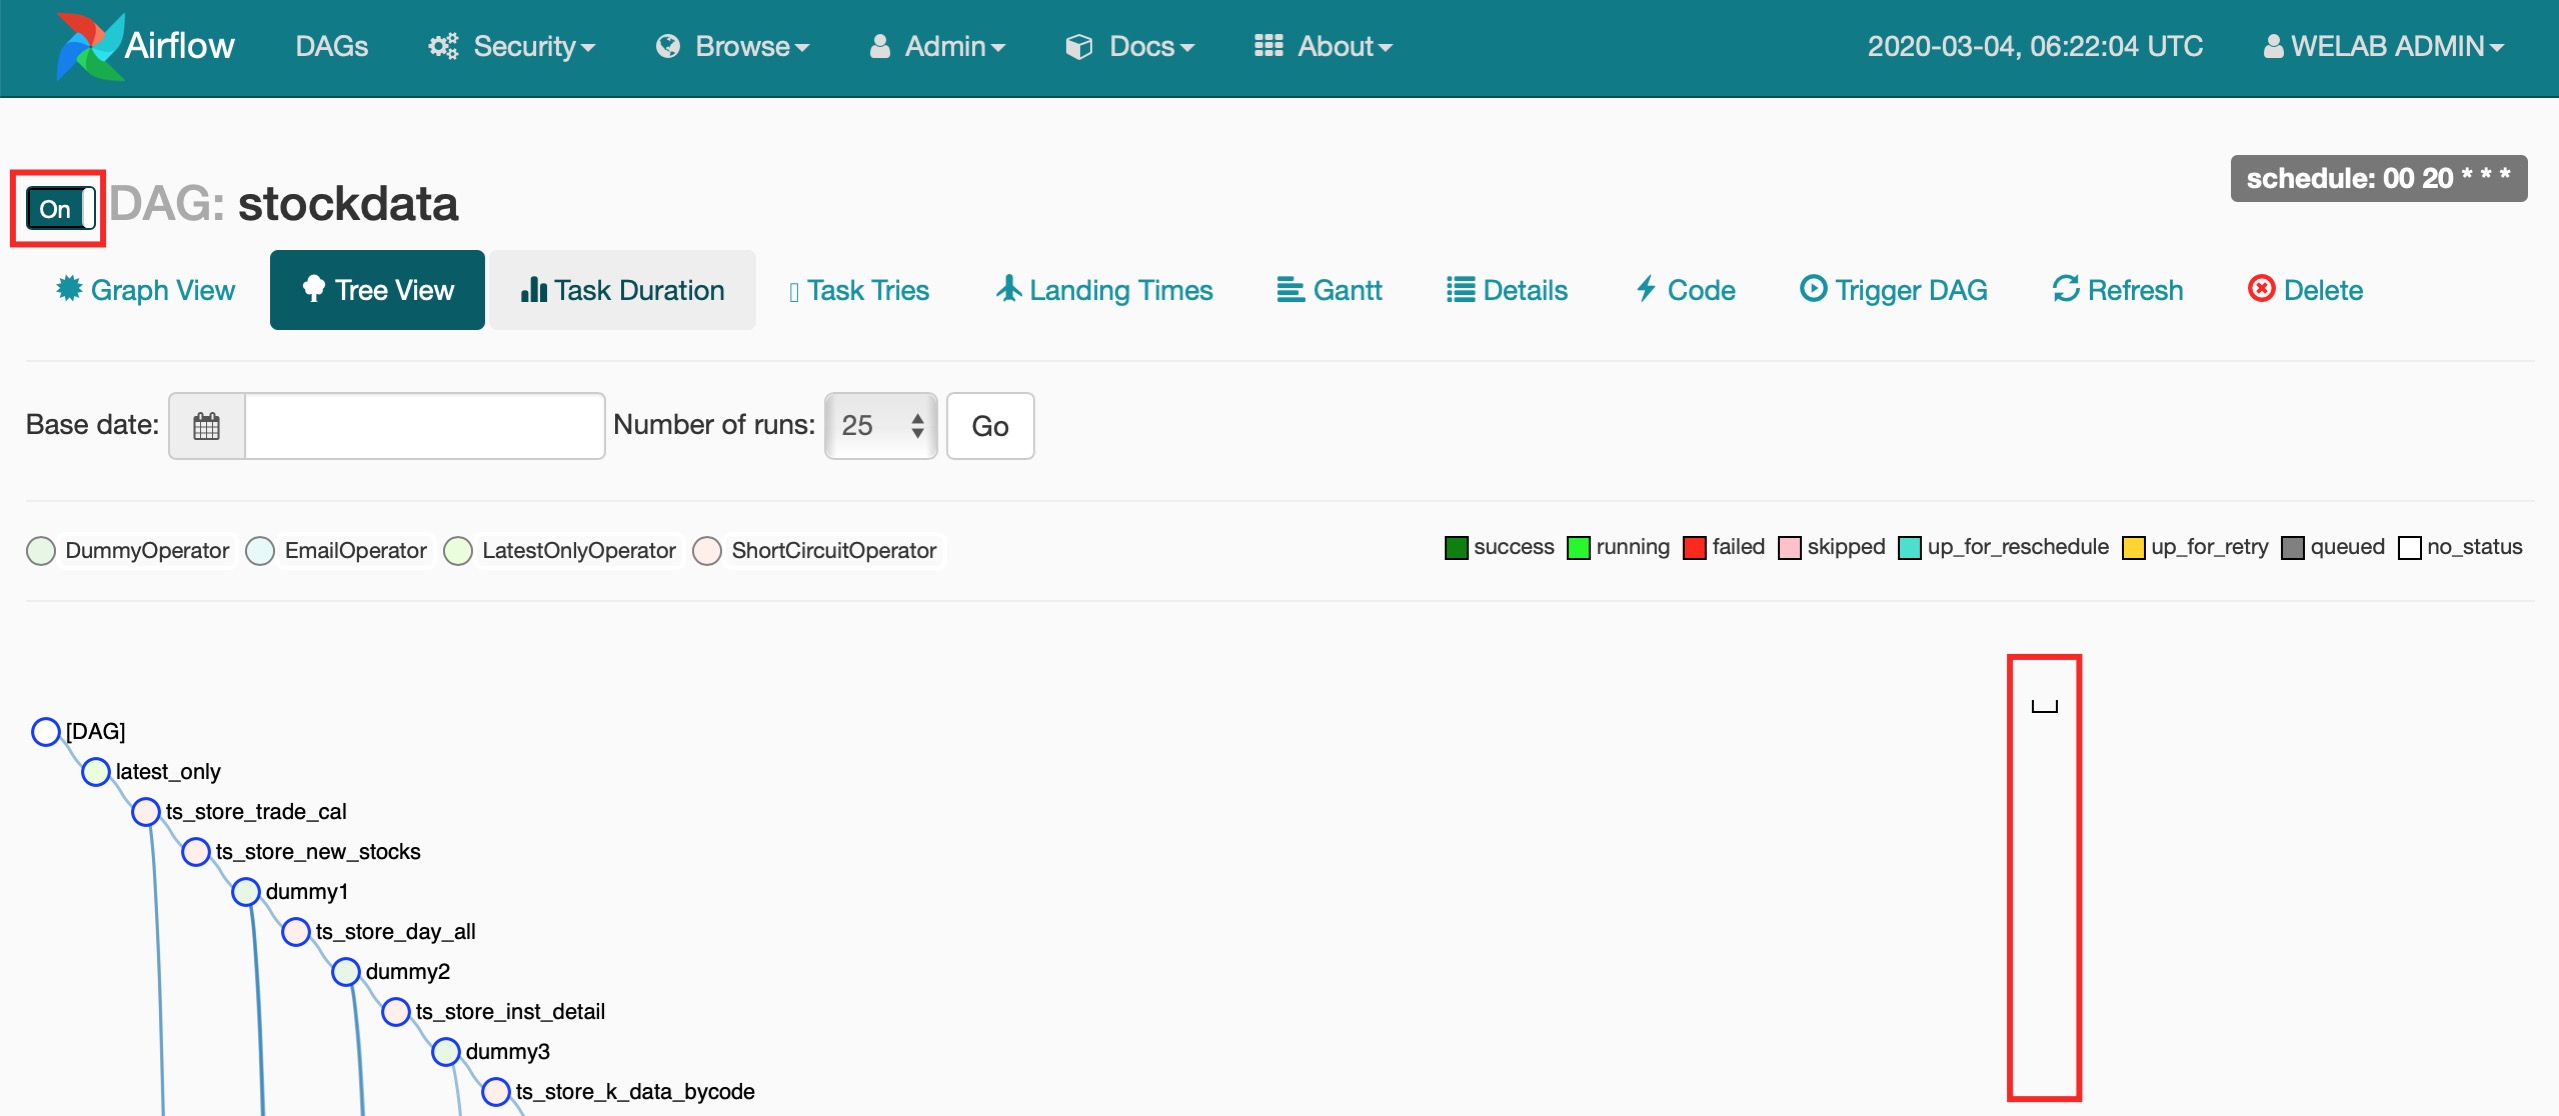Screen dimensions: 2559x1116
Task: Change the Number of runs selector
Action: coord(880,426)
